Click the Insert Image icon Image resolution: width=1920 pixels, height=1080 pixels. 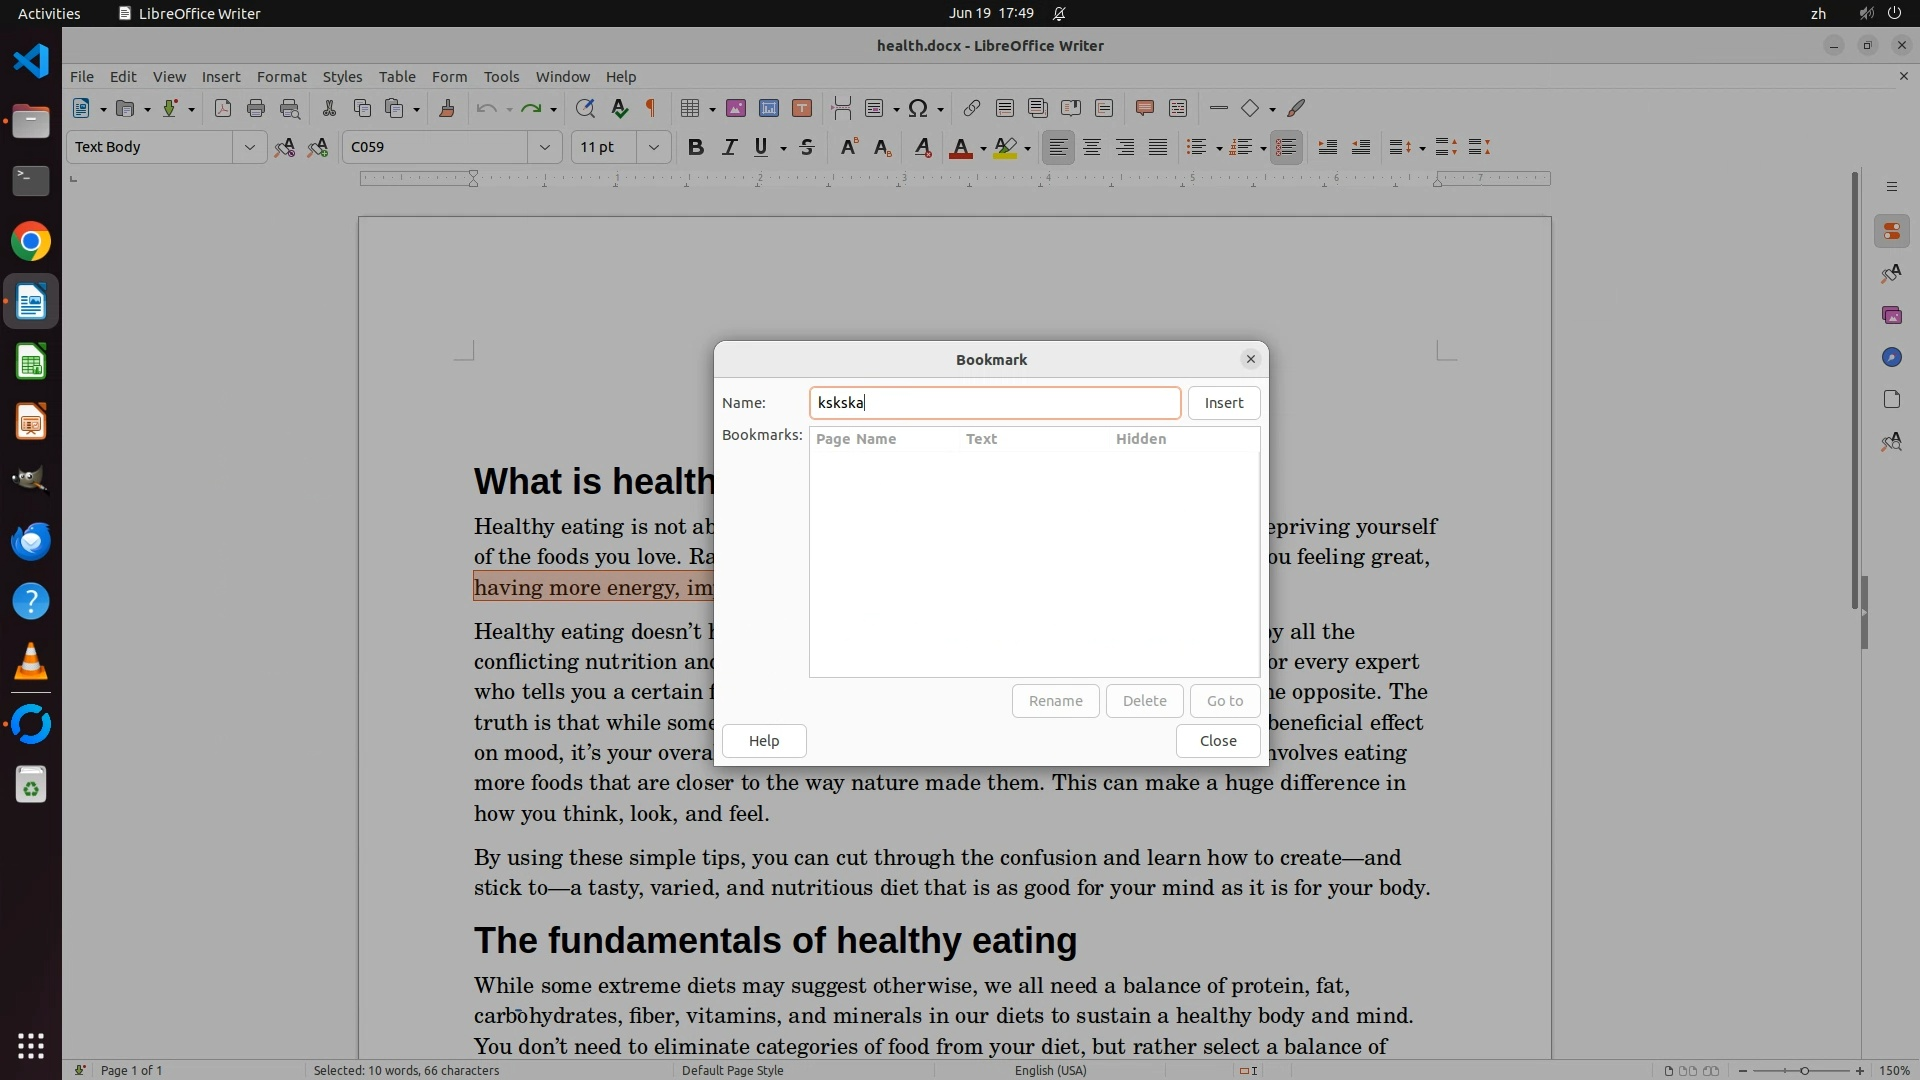pyautogui.click(x=736, y=108)
